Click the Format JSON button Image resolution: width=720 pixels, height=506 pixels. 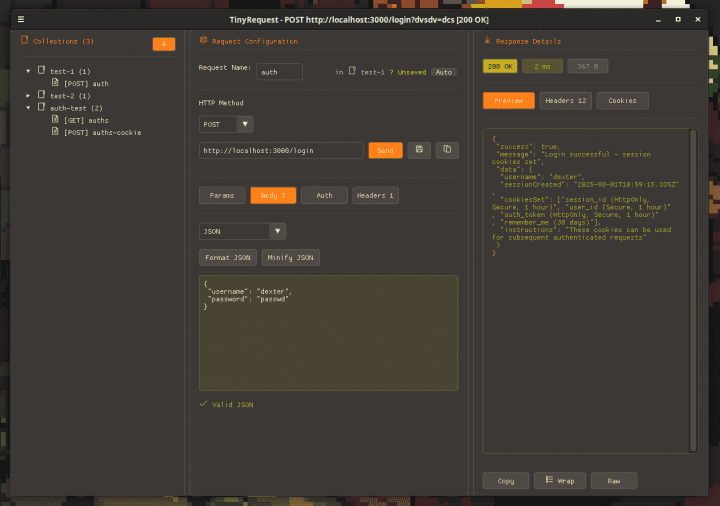[228, 258]
